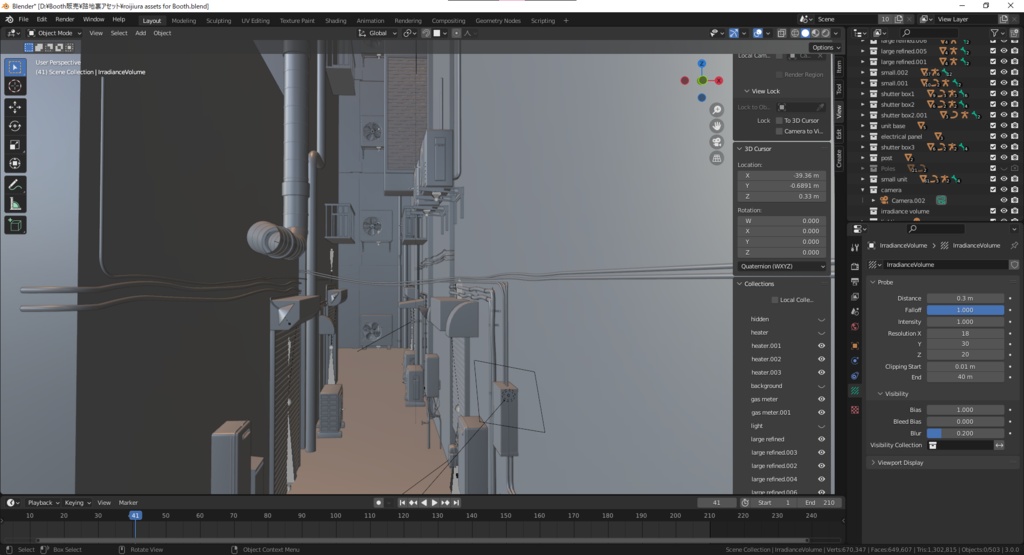Pick the Rotate tool

pos(15,126)
